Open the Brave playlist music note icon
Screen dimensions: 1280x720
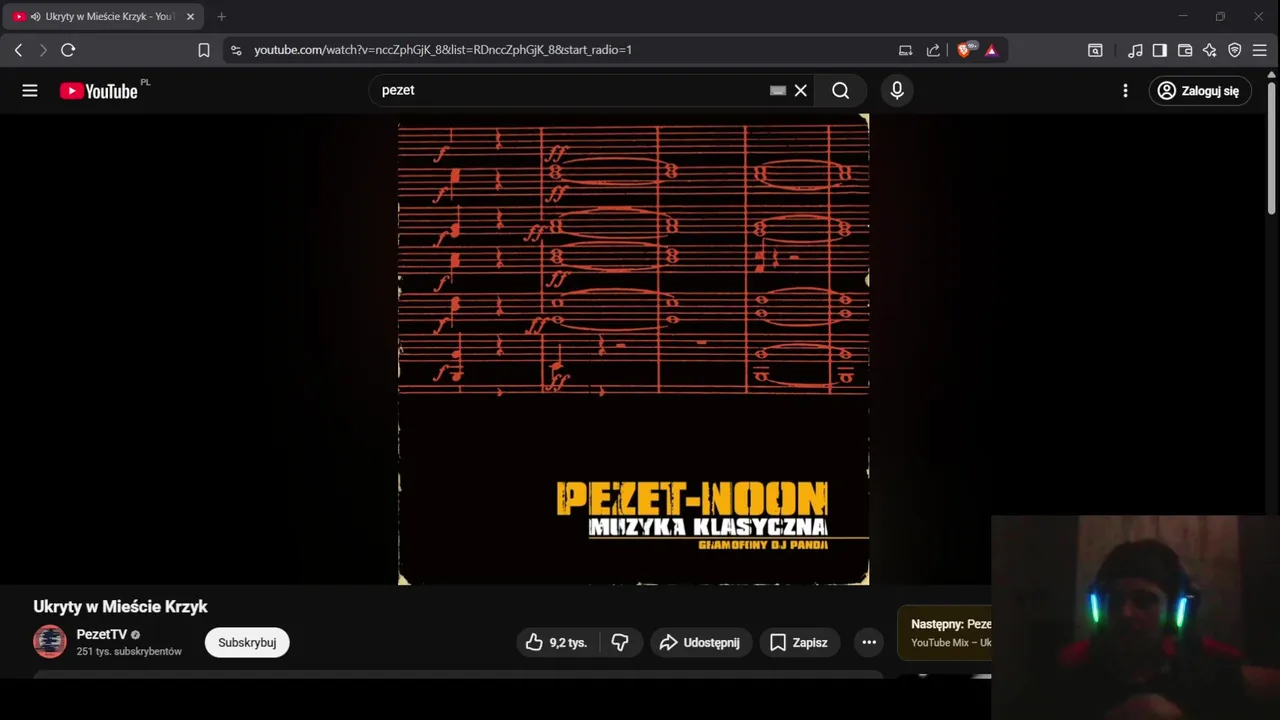1135,50
